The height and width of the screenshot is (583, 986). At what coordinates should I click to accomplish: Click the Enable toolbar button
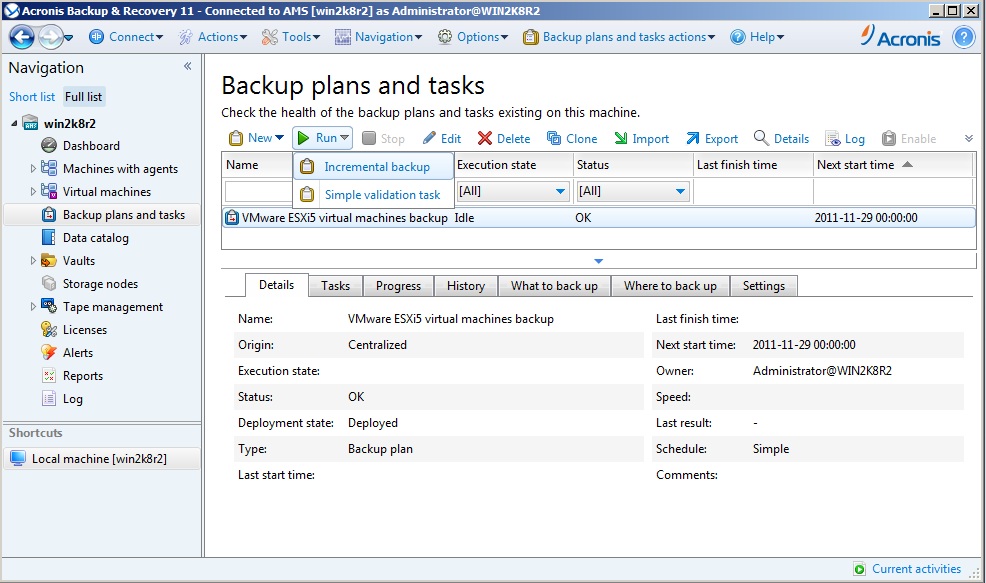909,138
